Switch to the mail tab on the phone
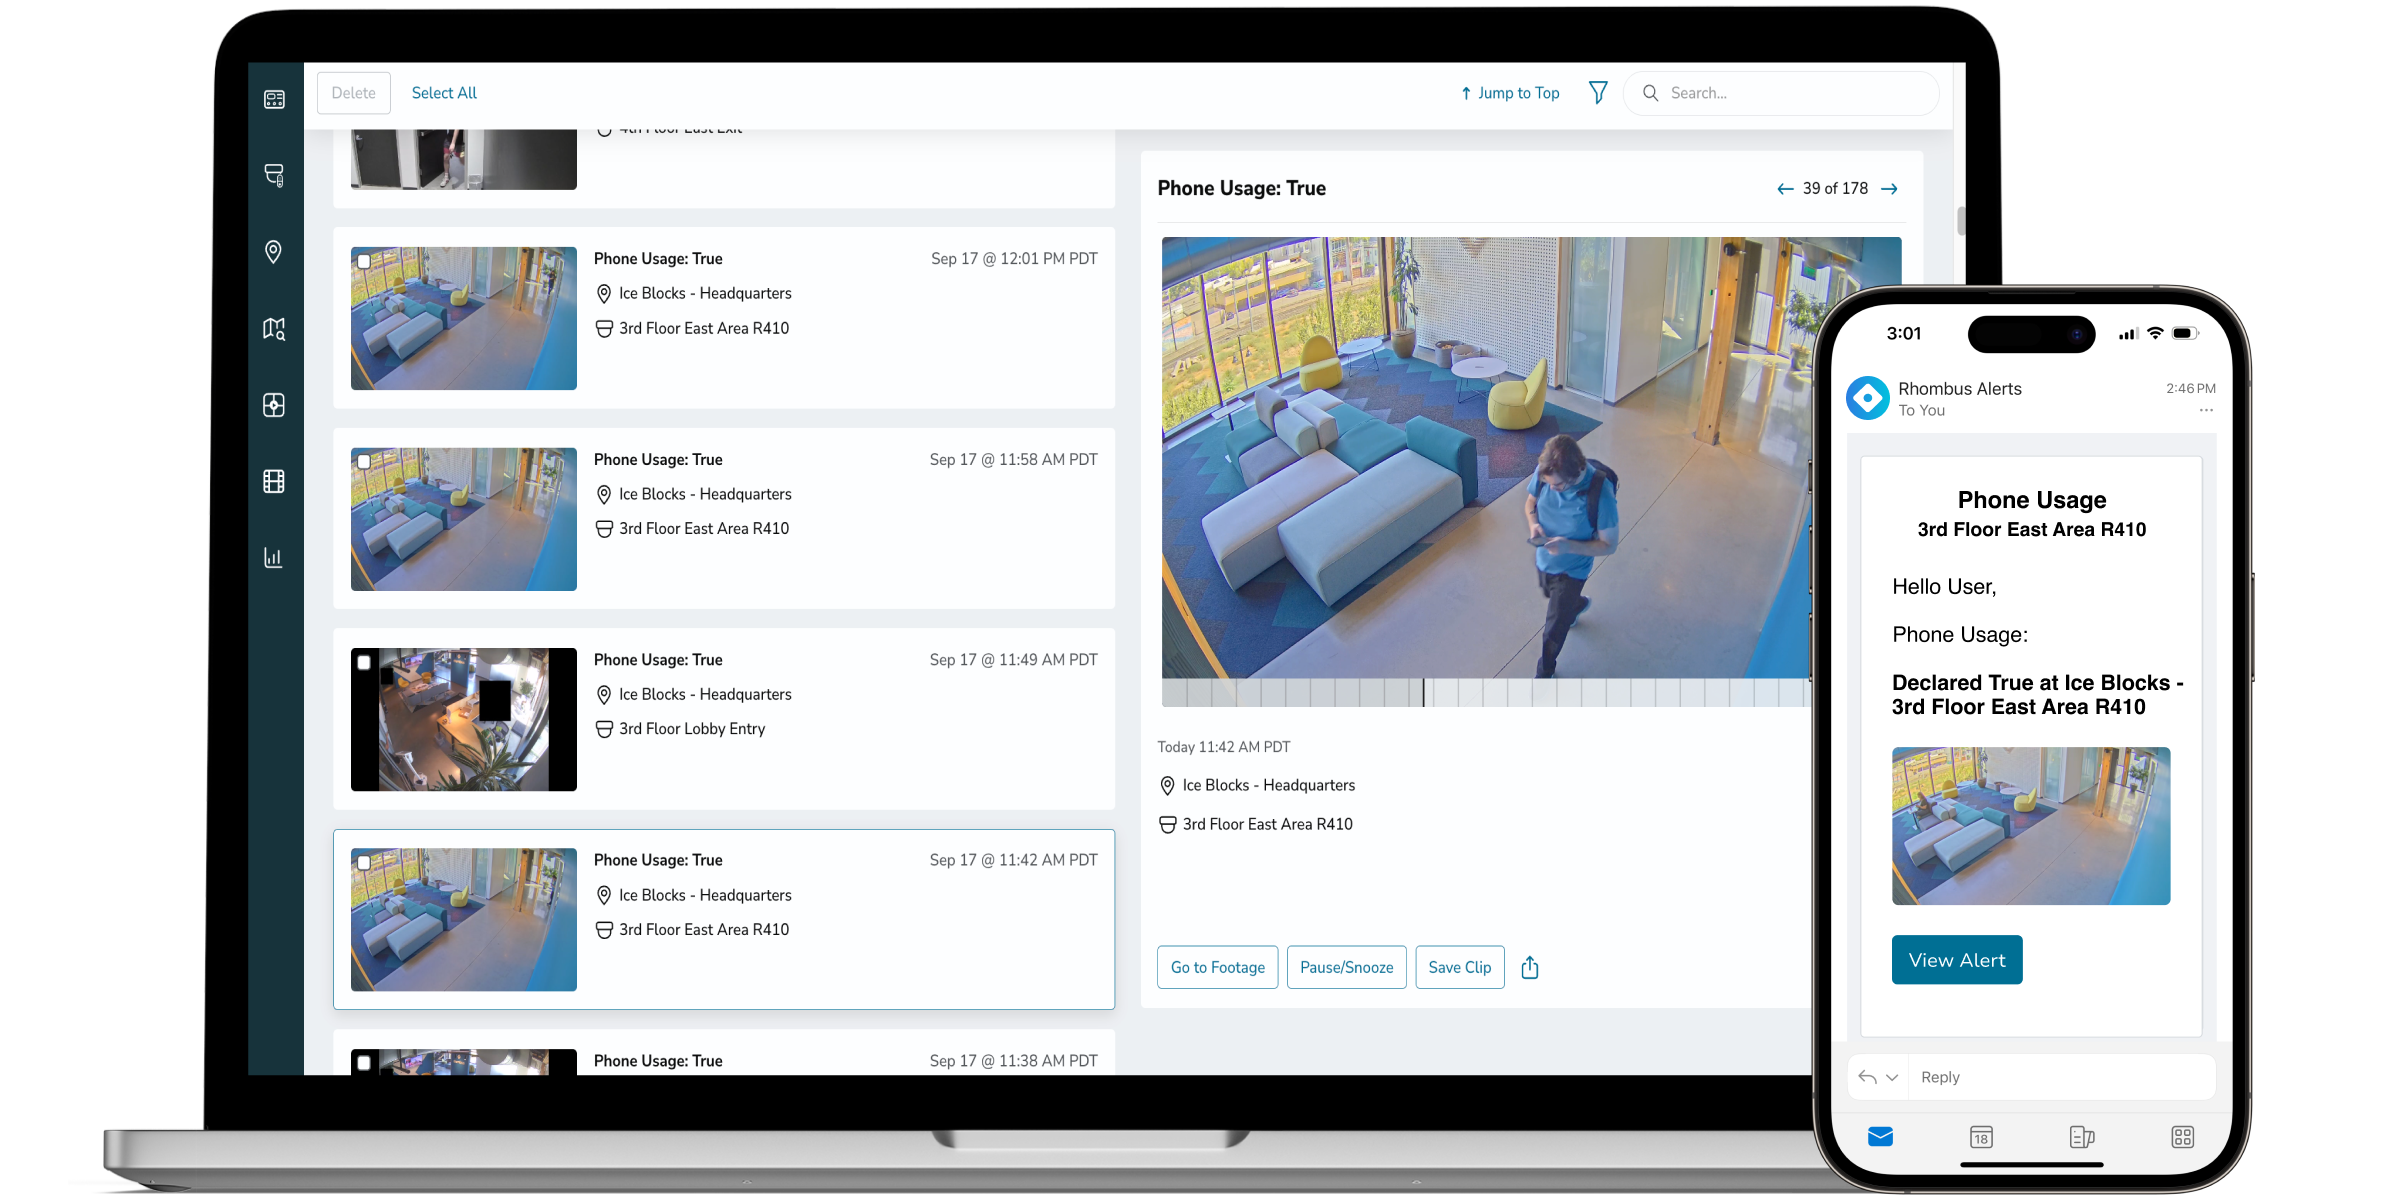This screenshot has width=2400, height=1200. [x=1880, y=1137]
